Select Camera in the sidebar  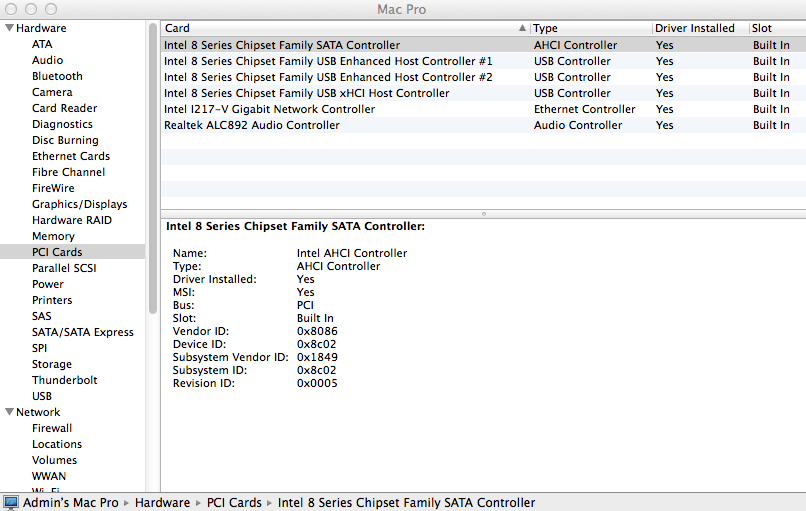[52, 92]
